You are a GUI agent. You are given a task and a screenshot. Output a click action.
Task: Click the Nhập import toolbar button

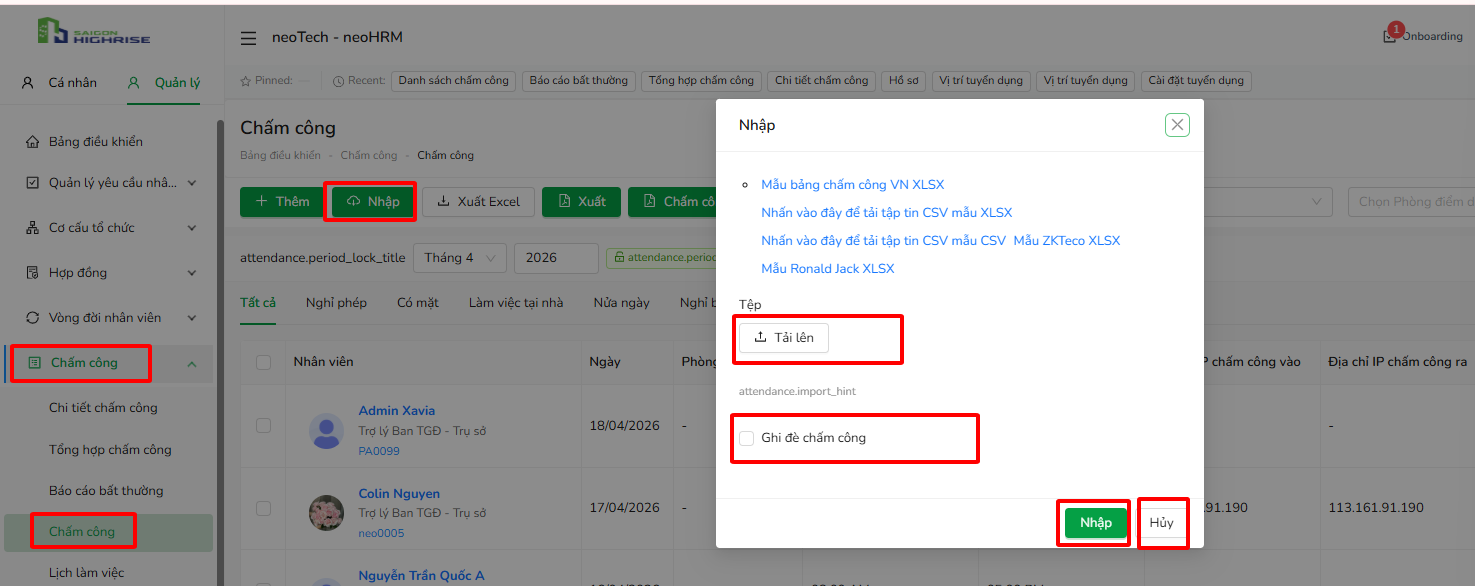point(372,202)
